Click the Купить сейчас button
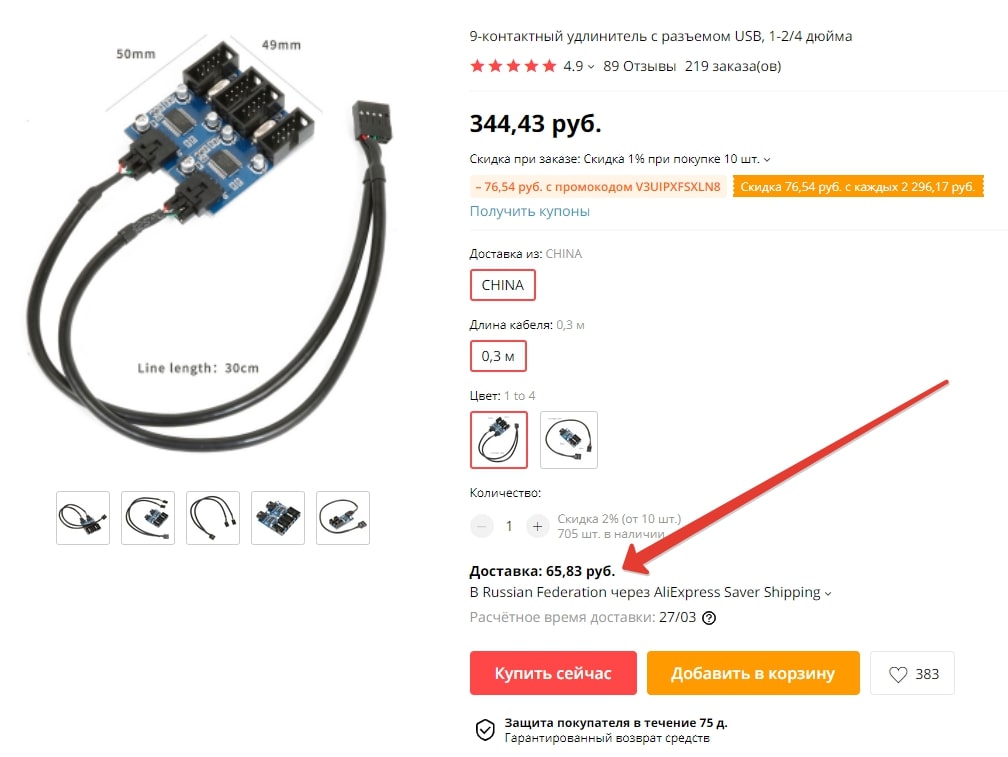Viewport: 1008px width, 757px height. point(554,673)
